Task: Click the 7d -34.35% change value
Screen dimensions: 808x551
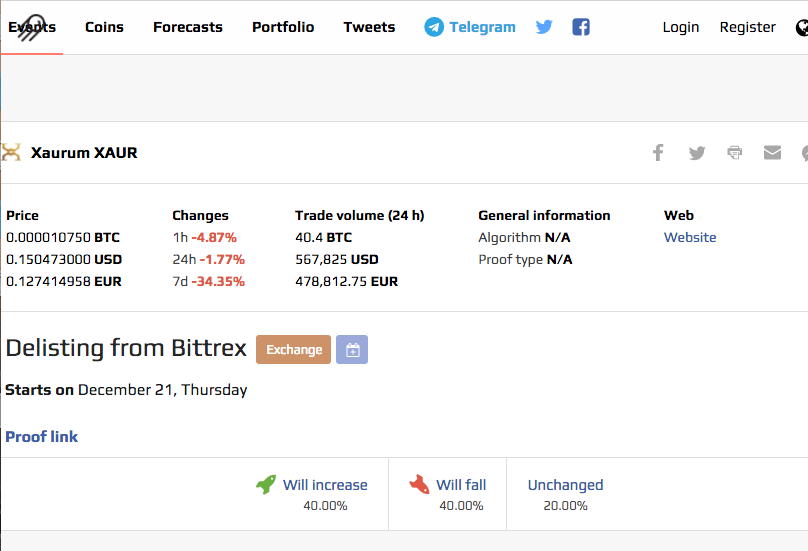Action: (209, 282)
